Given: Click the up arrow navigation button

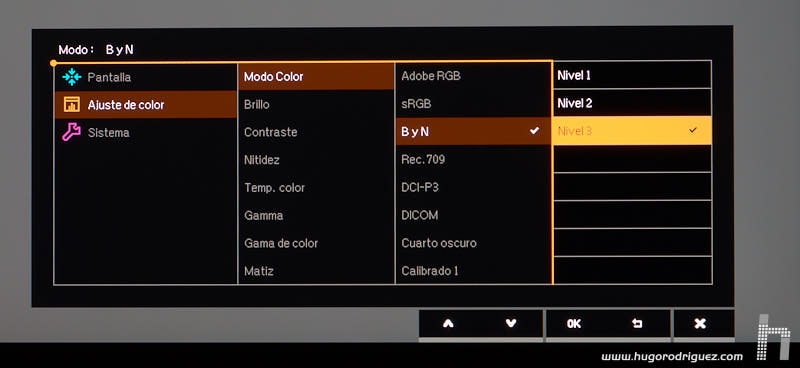Looking at the screenshot, I should tap(448, 324).
